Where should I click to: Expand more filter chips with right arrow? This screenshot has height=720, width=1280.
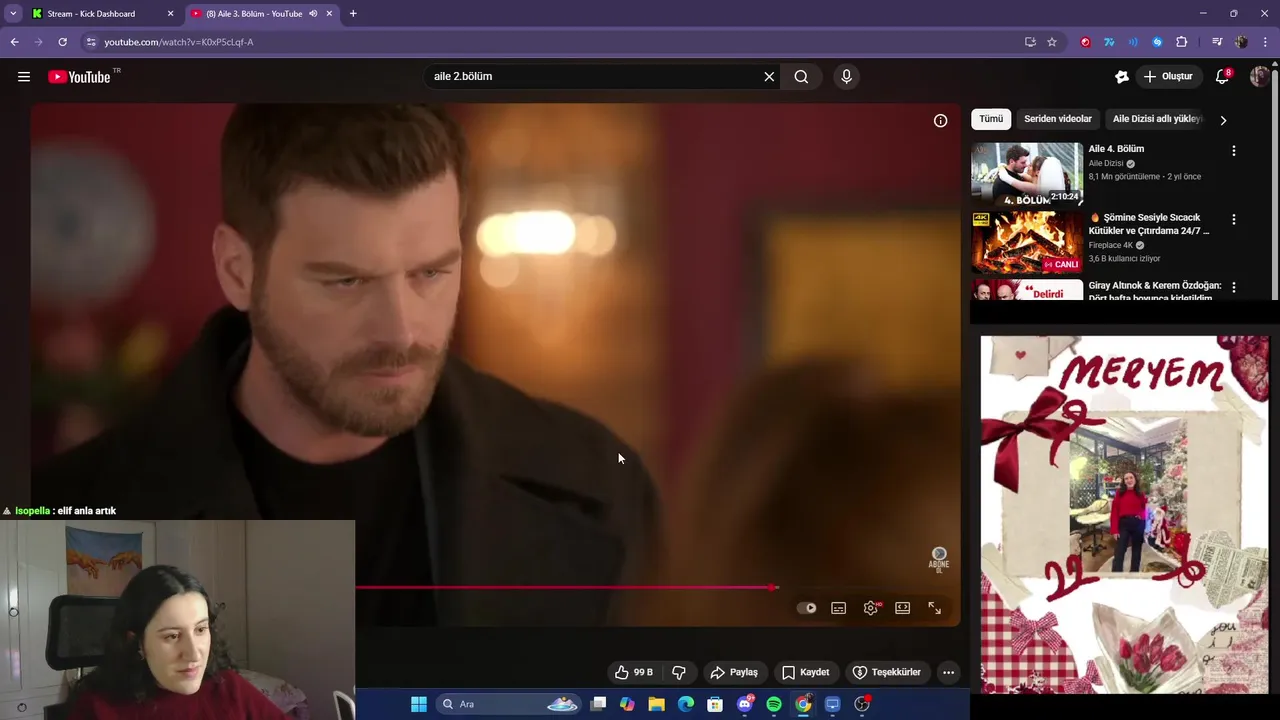click(x=1223, y=120)
